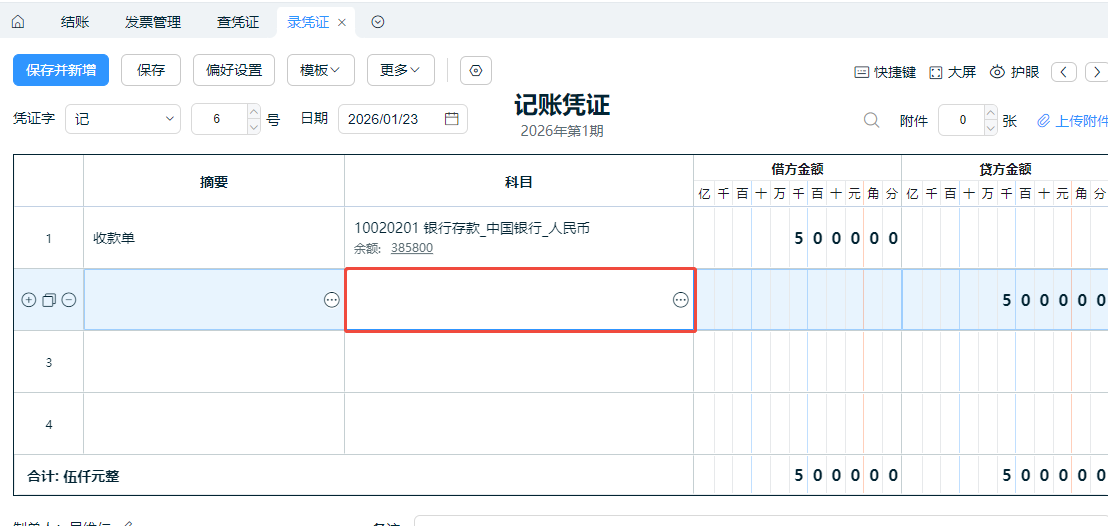Delete the row using the minus icon

[x=69, y=300]
